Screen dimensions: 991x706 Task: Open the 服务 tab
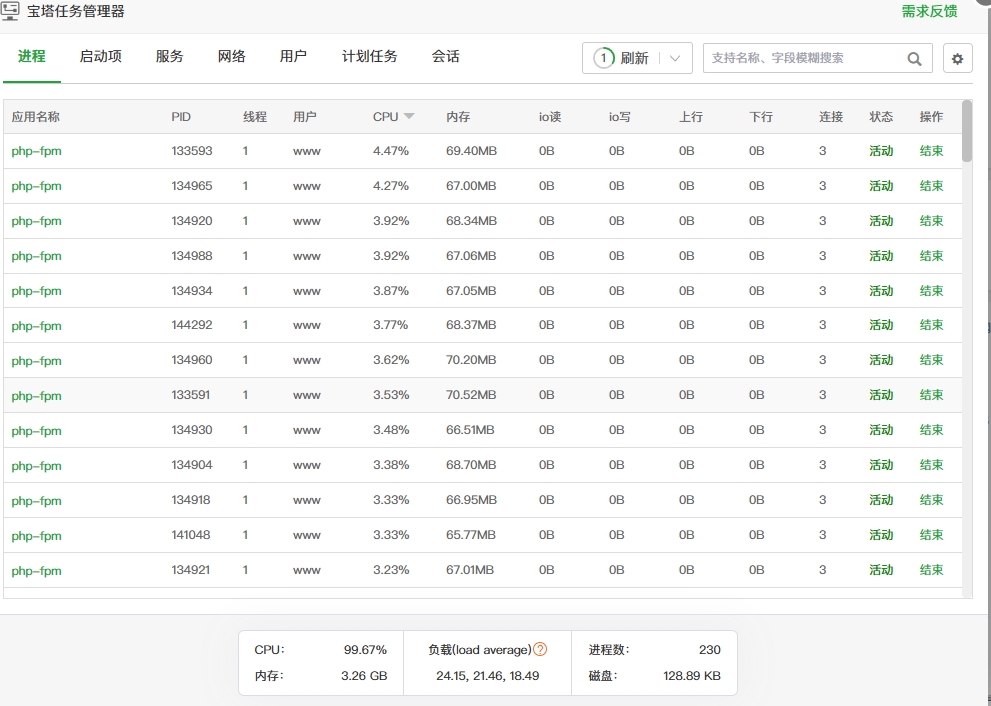[169, 56]
